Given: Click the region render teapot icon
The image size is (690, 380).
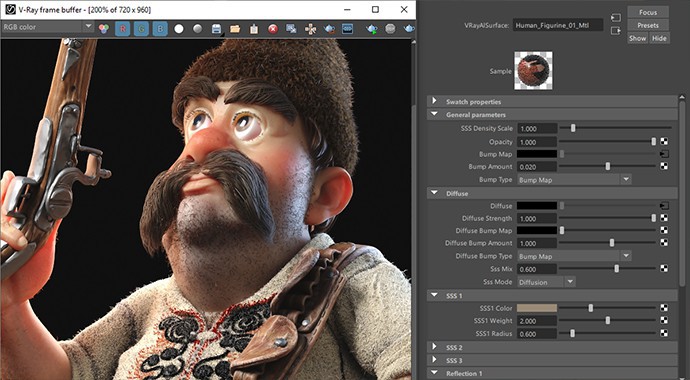Looking at the screenshot, I should tap(329, 29).
